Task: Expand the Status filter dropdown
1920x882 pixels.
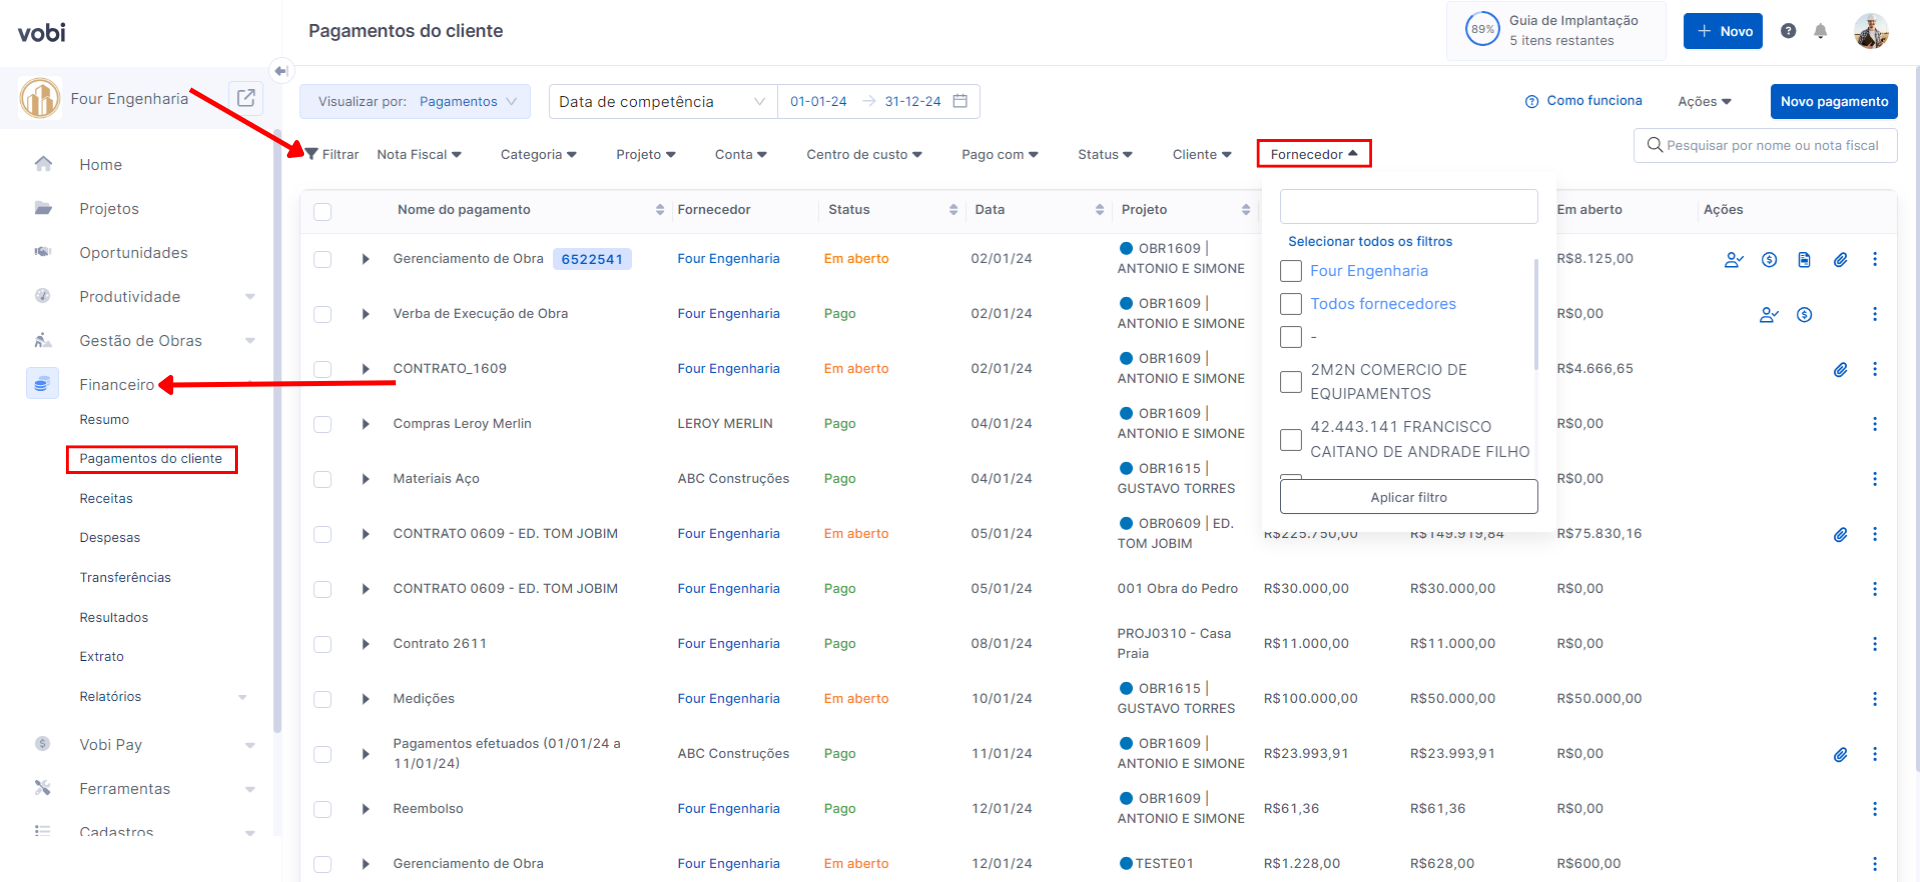Action: coord(1104,154)
